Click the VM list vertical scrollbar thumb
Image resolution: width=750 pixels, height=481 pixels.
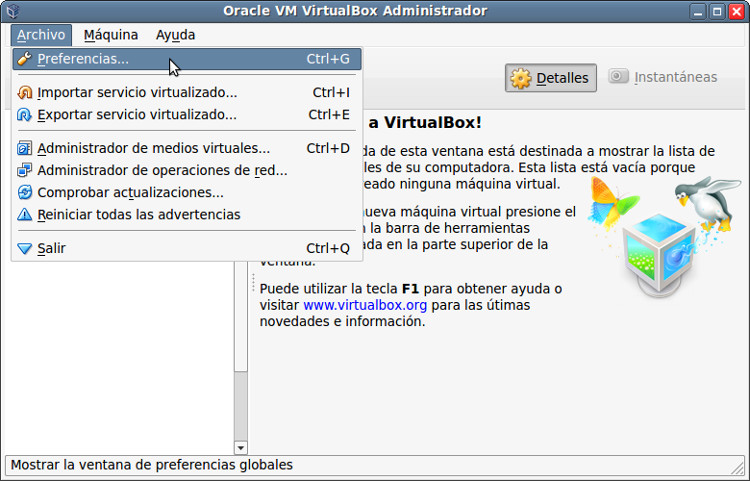(241, 316)
